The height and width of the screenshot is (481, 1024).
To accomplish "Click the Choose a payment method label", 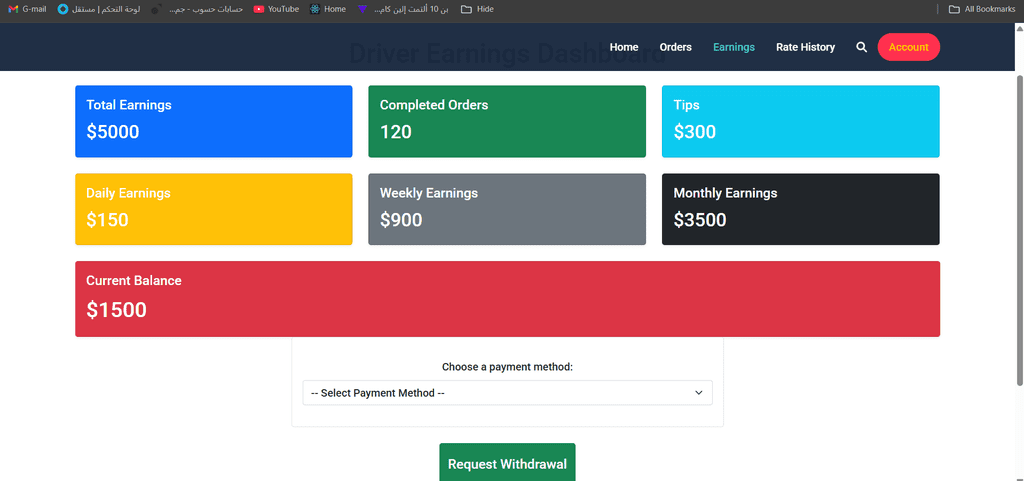I will click(x=507, y=367).
